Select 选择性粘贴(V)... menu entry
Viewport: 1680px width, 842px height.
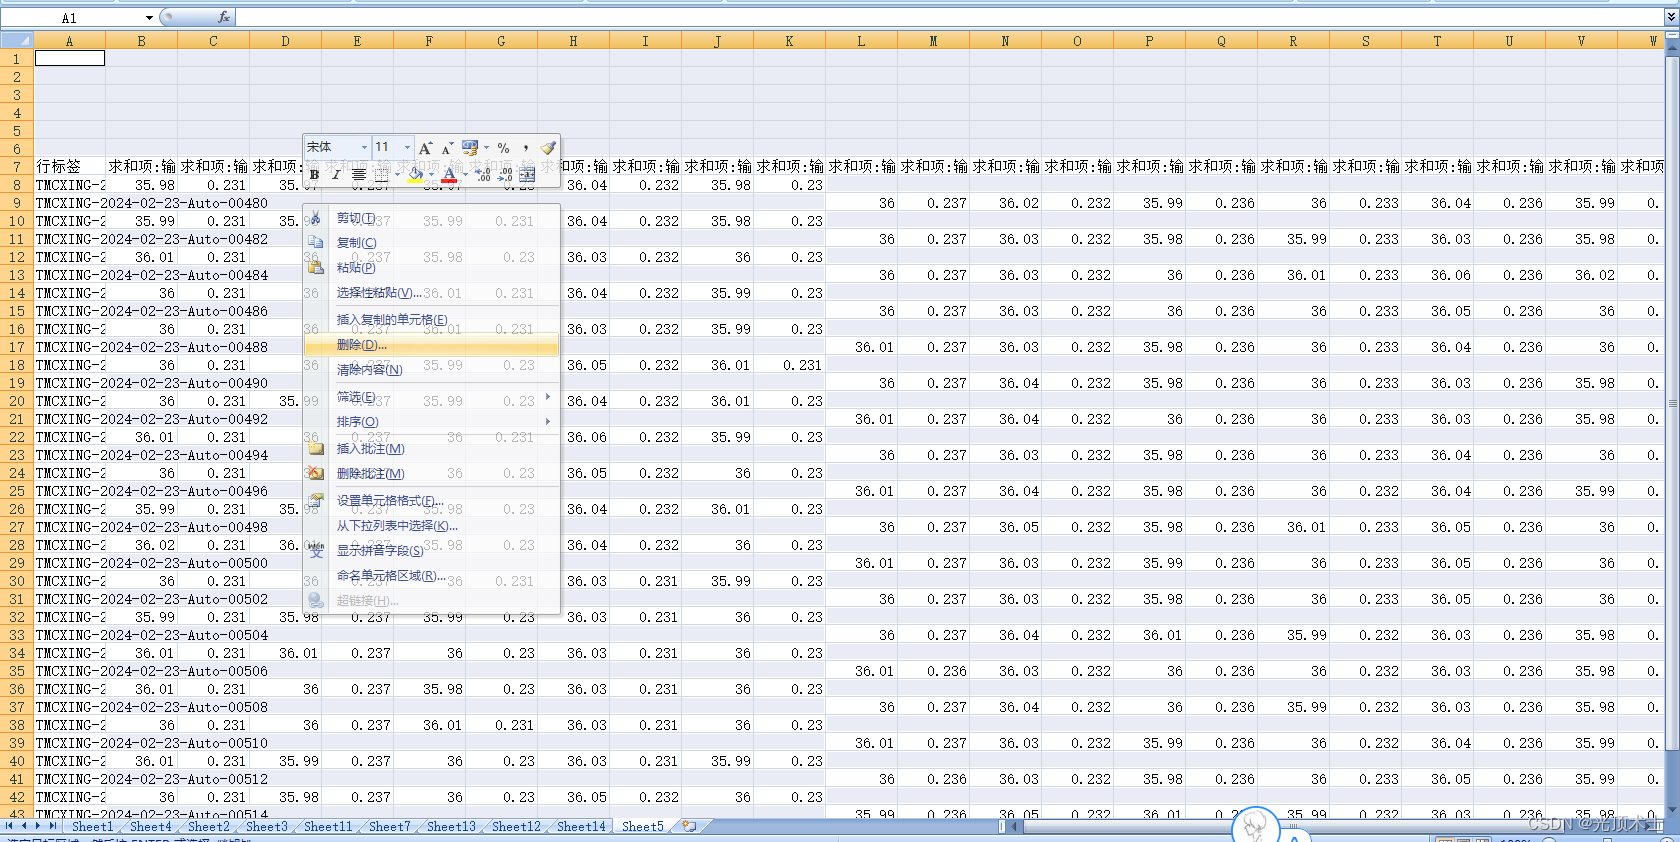(x=431, y=292)
